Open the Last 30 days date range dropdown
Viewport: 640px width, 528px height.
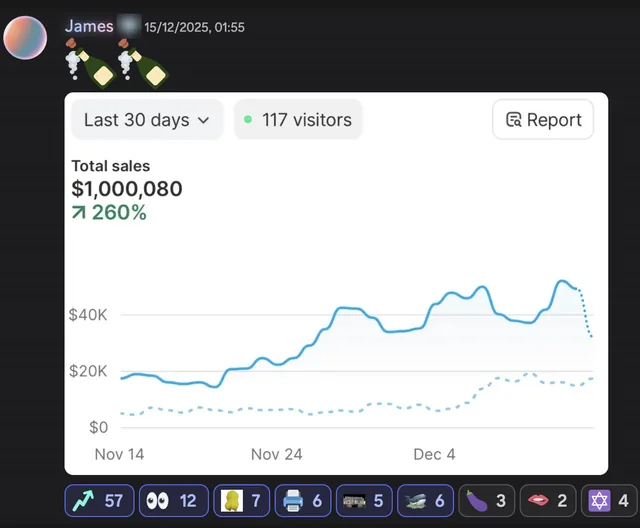147,120
